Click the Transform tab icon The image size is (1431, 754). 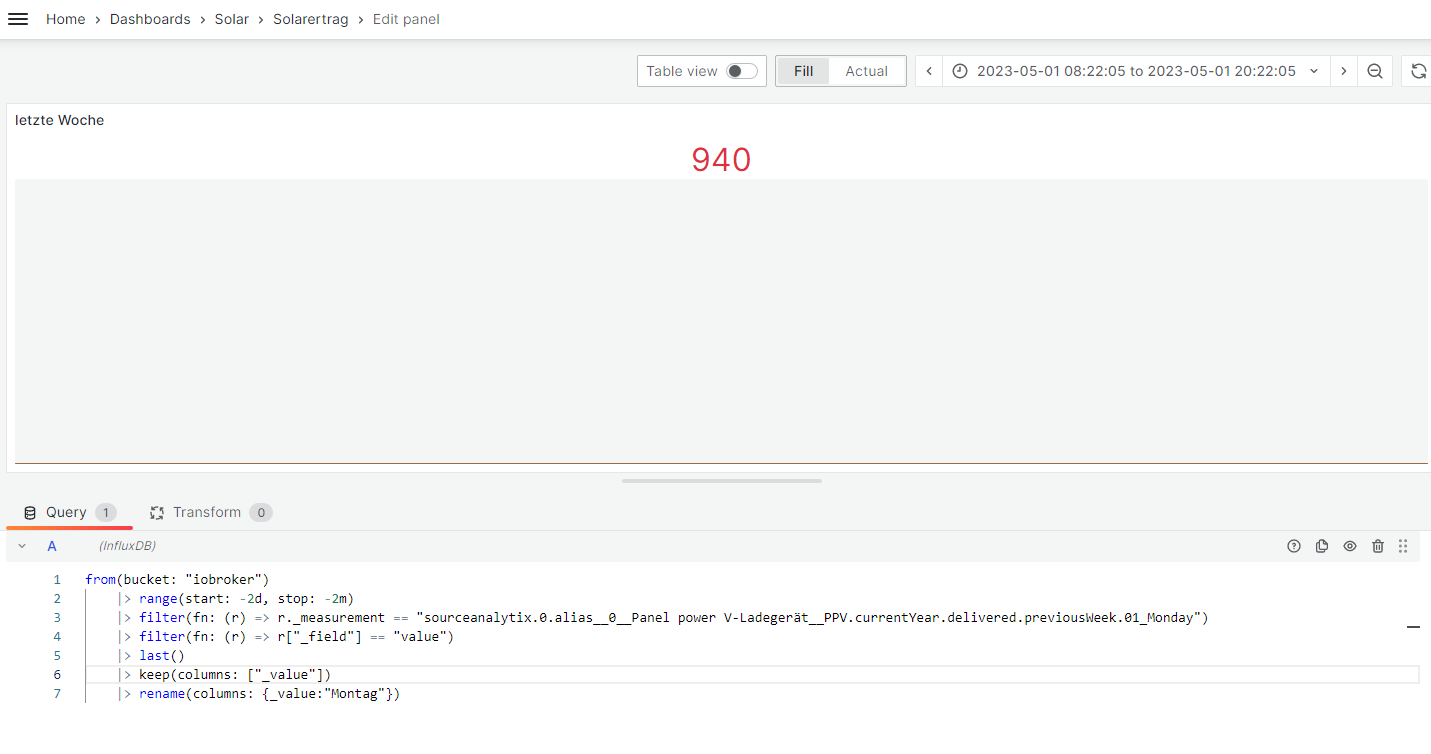157,513
